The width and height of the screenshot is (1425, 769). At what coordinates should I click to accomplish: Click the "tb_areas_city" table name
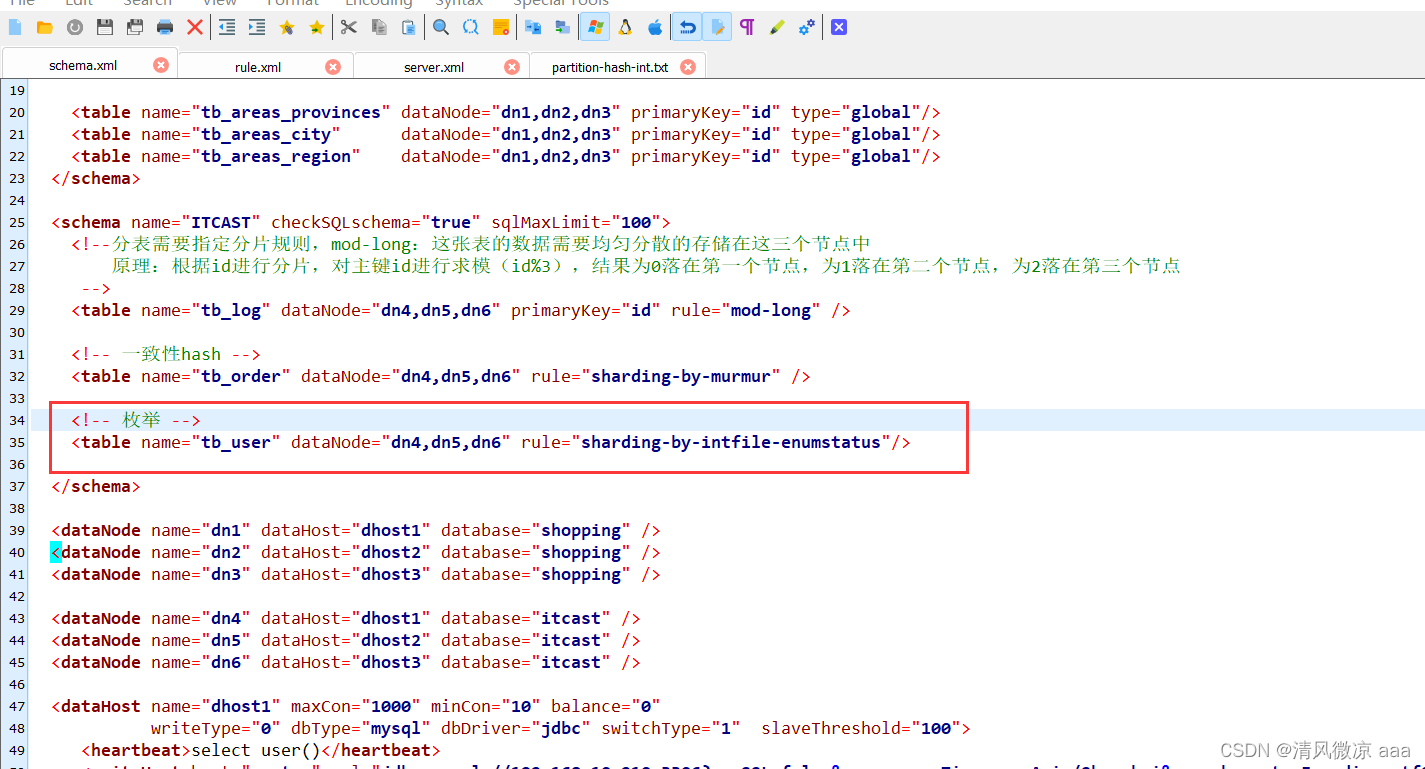pos(266,134)
